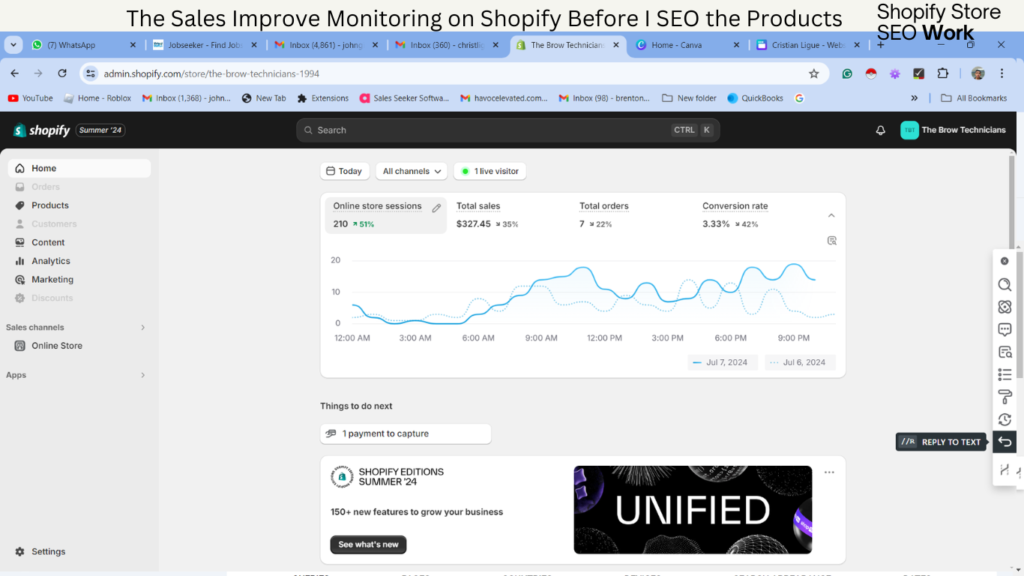Open the Chrome extensions puzzle icon
This screenshot has height=576, width=1024.
coord(942,74)
